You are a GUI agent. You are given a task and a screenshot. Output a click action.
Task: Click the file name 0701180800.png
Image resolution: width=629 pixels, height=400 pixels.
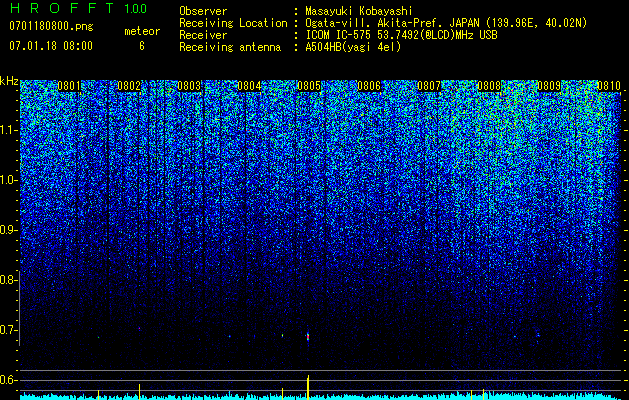point(51,26)
